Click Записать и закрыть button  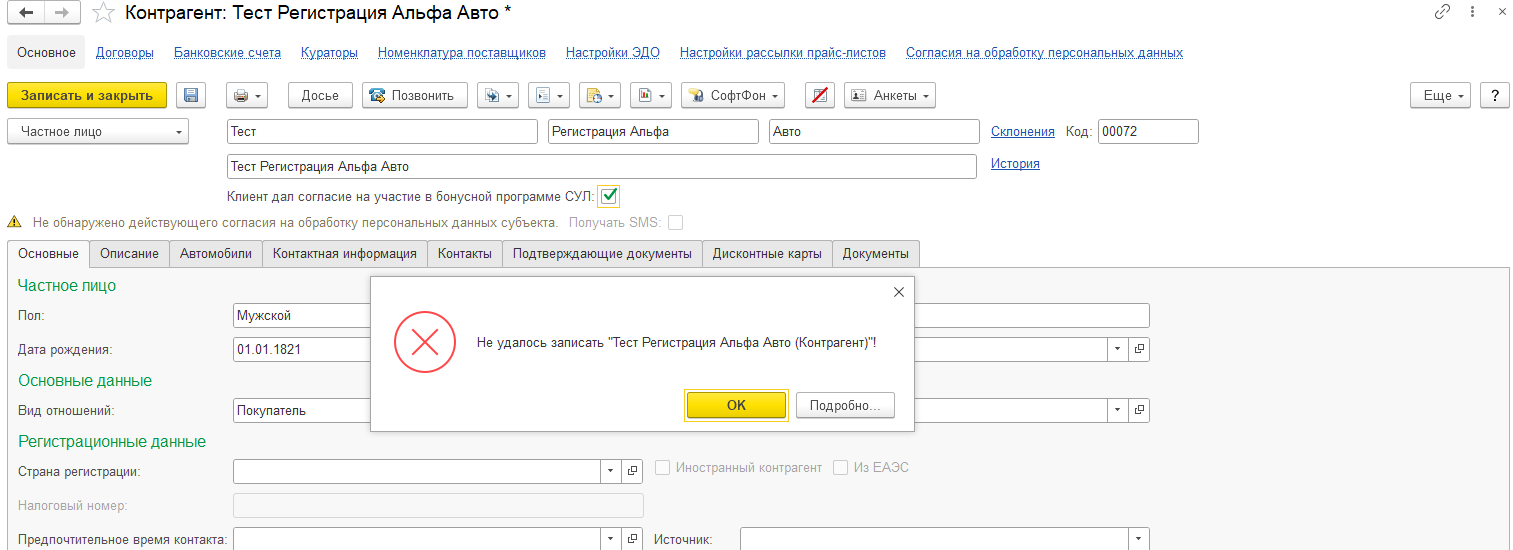(87, 95)
